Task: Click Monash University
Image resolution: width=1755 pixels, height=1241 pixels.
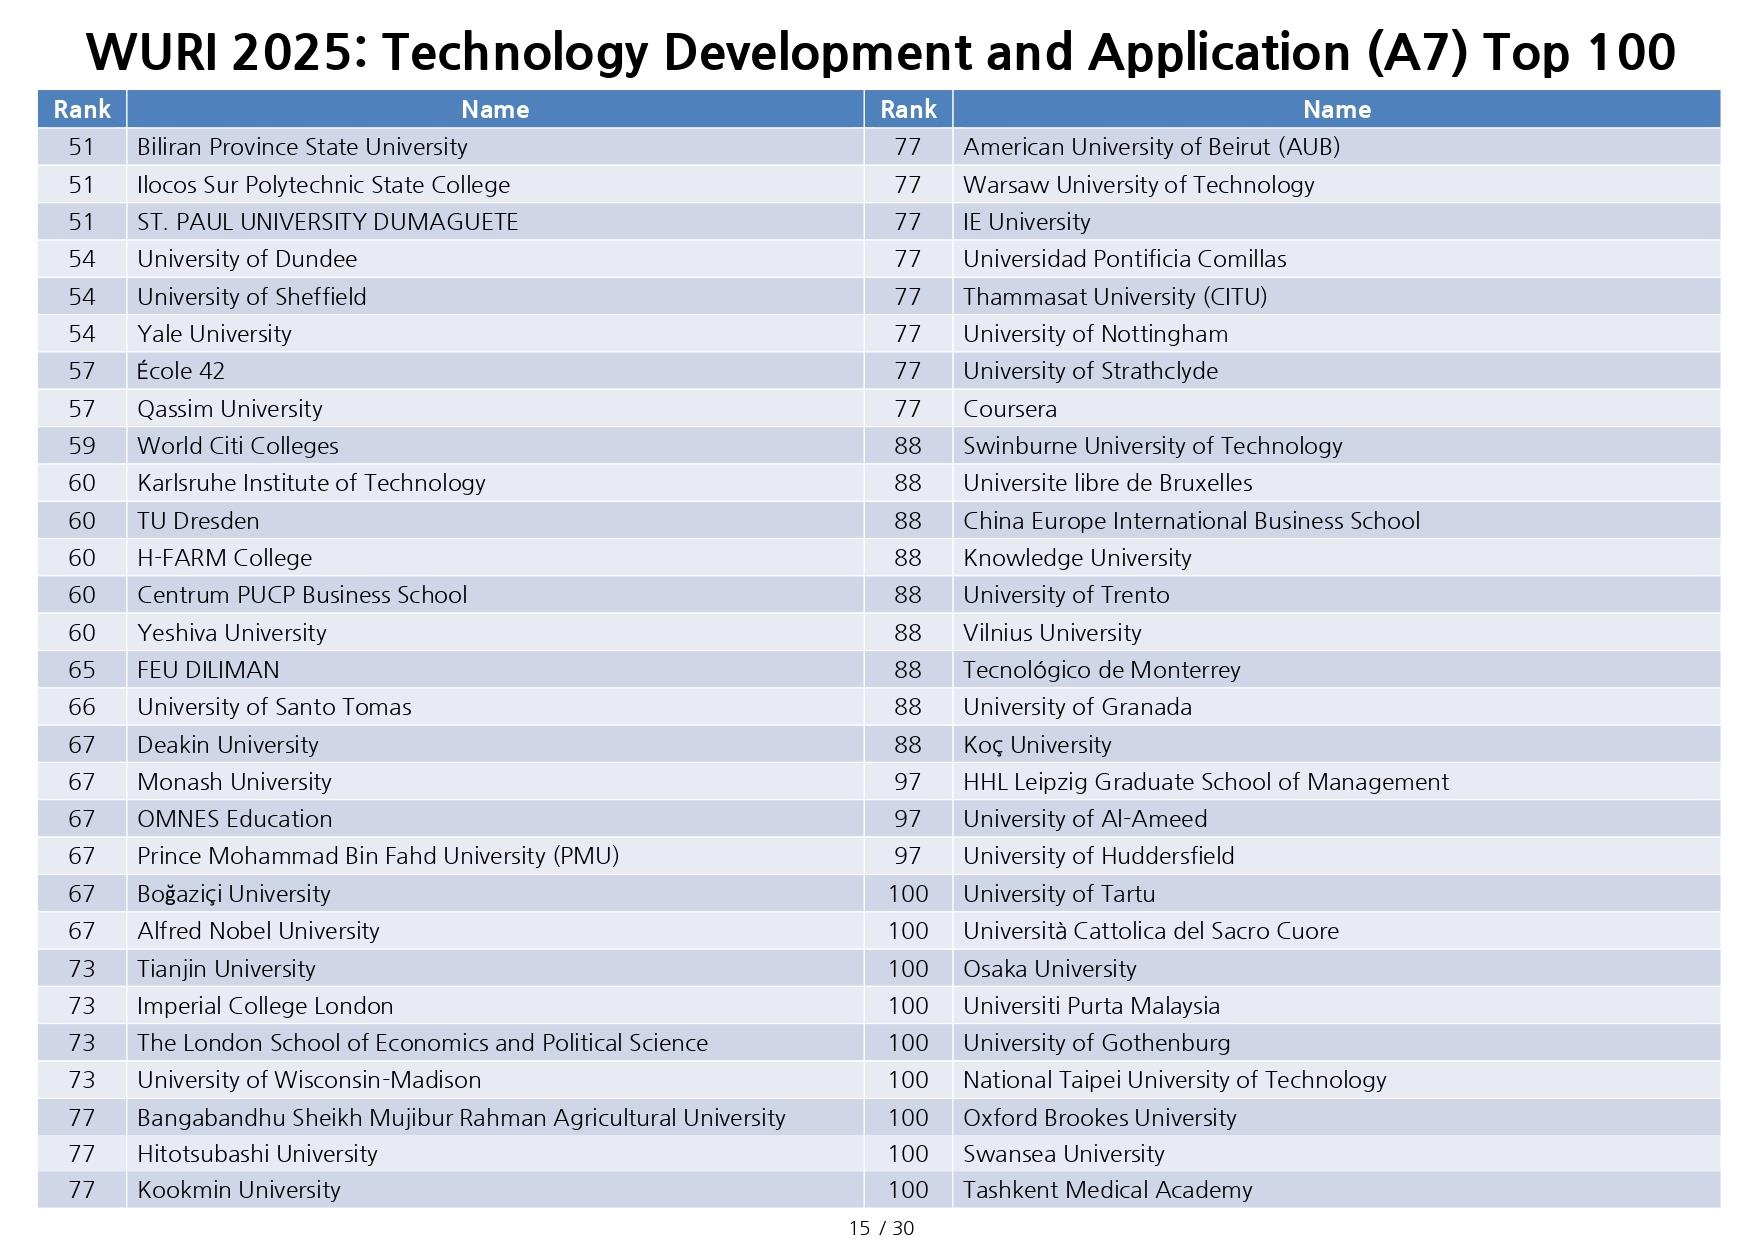Action: tap(234, 782)
